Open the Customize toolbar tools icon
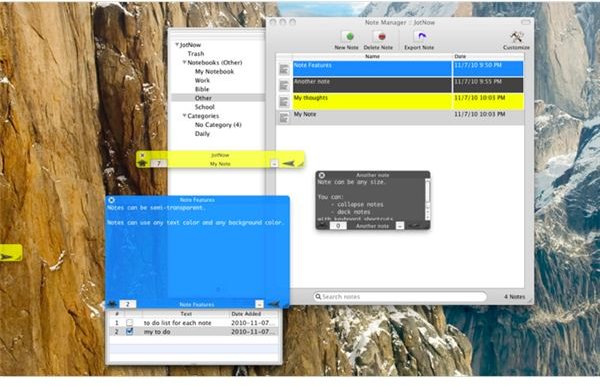 pyautogui.click(x=517, y=37)
